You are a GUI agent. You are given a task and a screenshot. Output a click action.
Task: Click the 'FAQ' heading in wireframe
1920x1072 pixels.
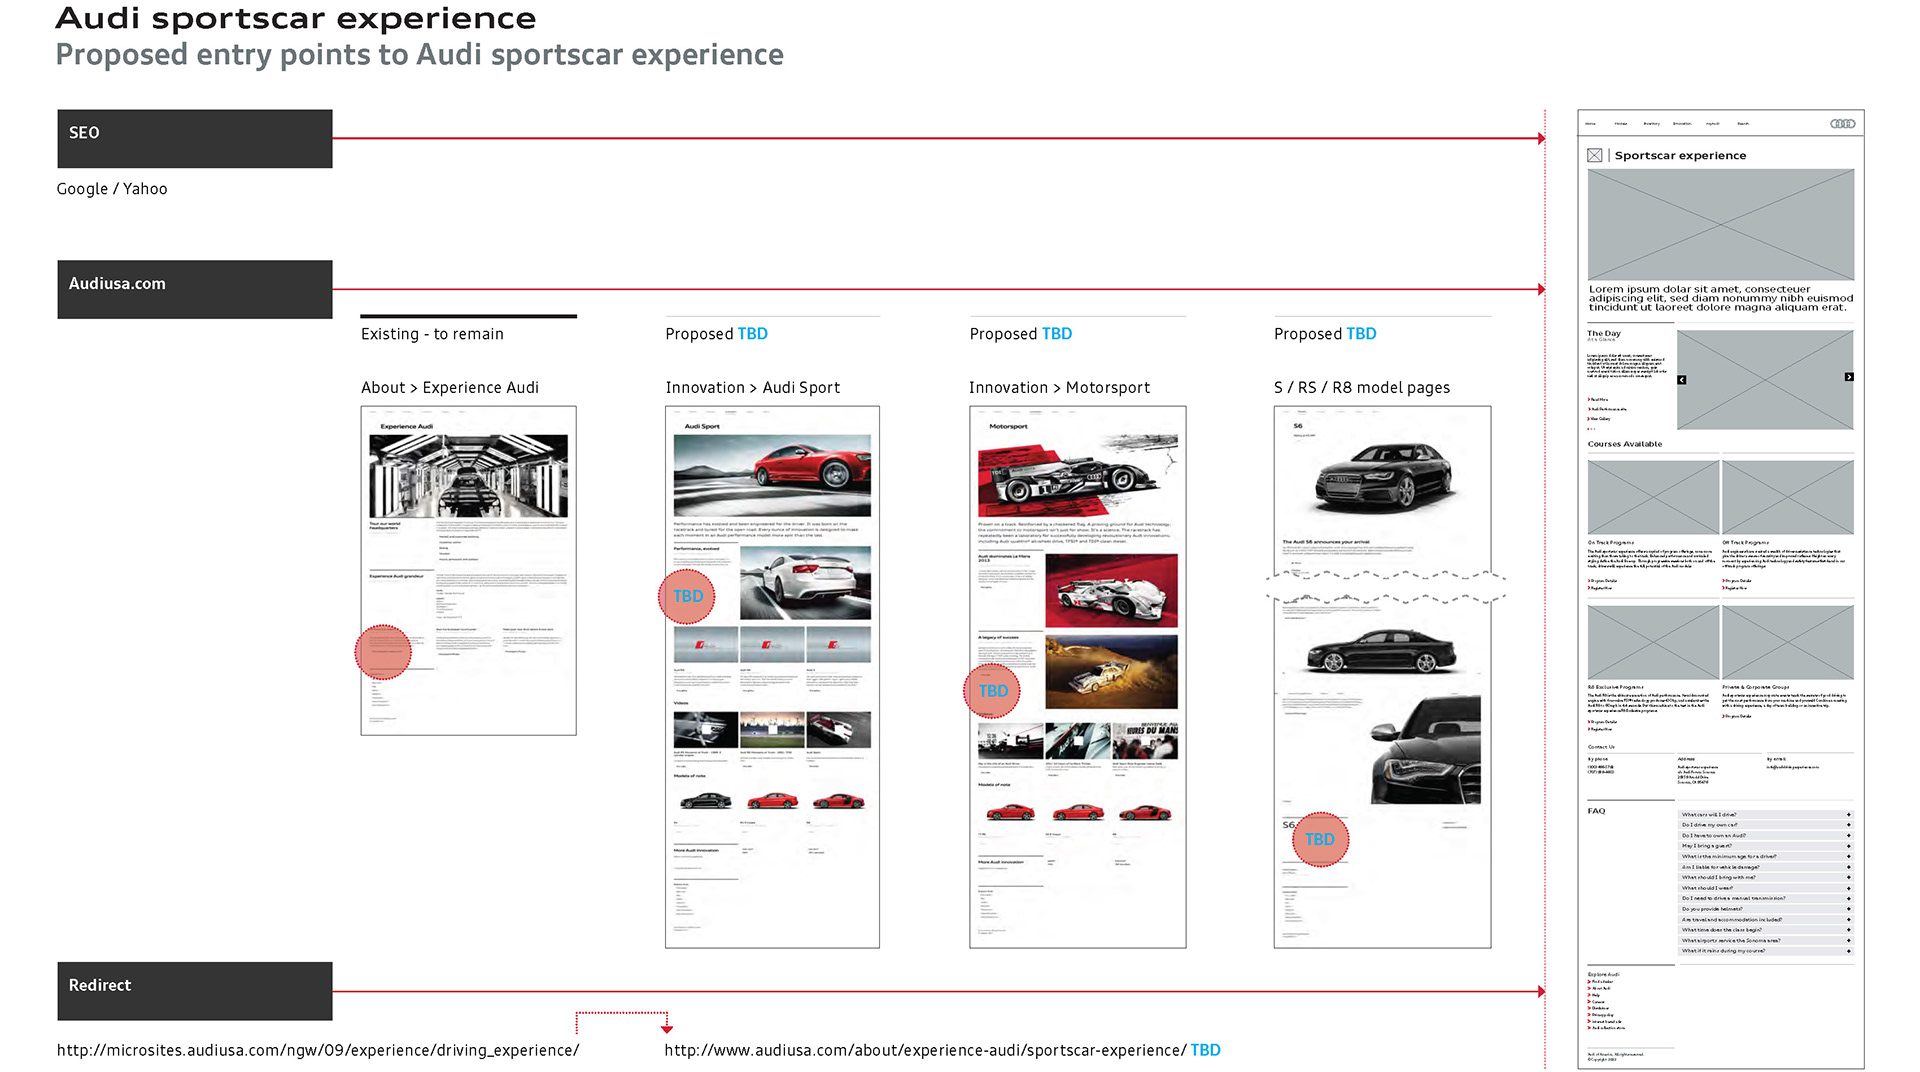coord(1596,811)
